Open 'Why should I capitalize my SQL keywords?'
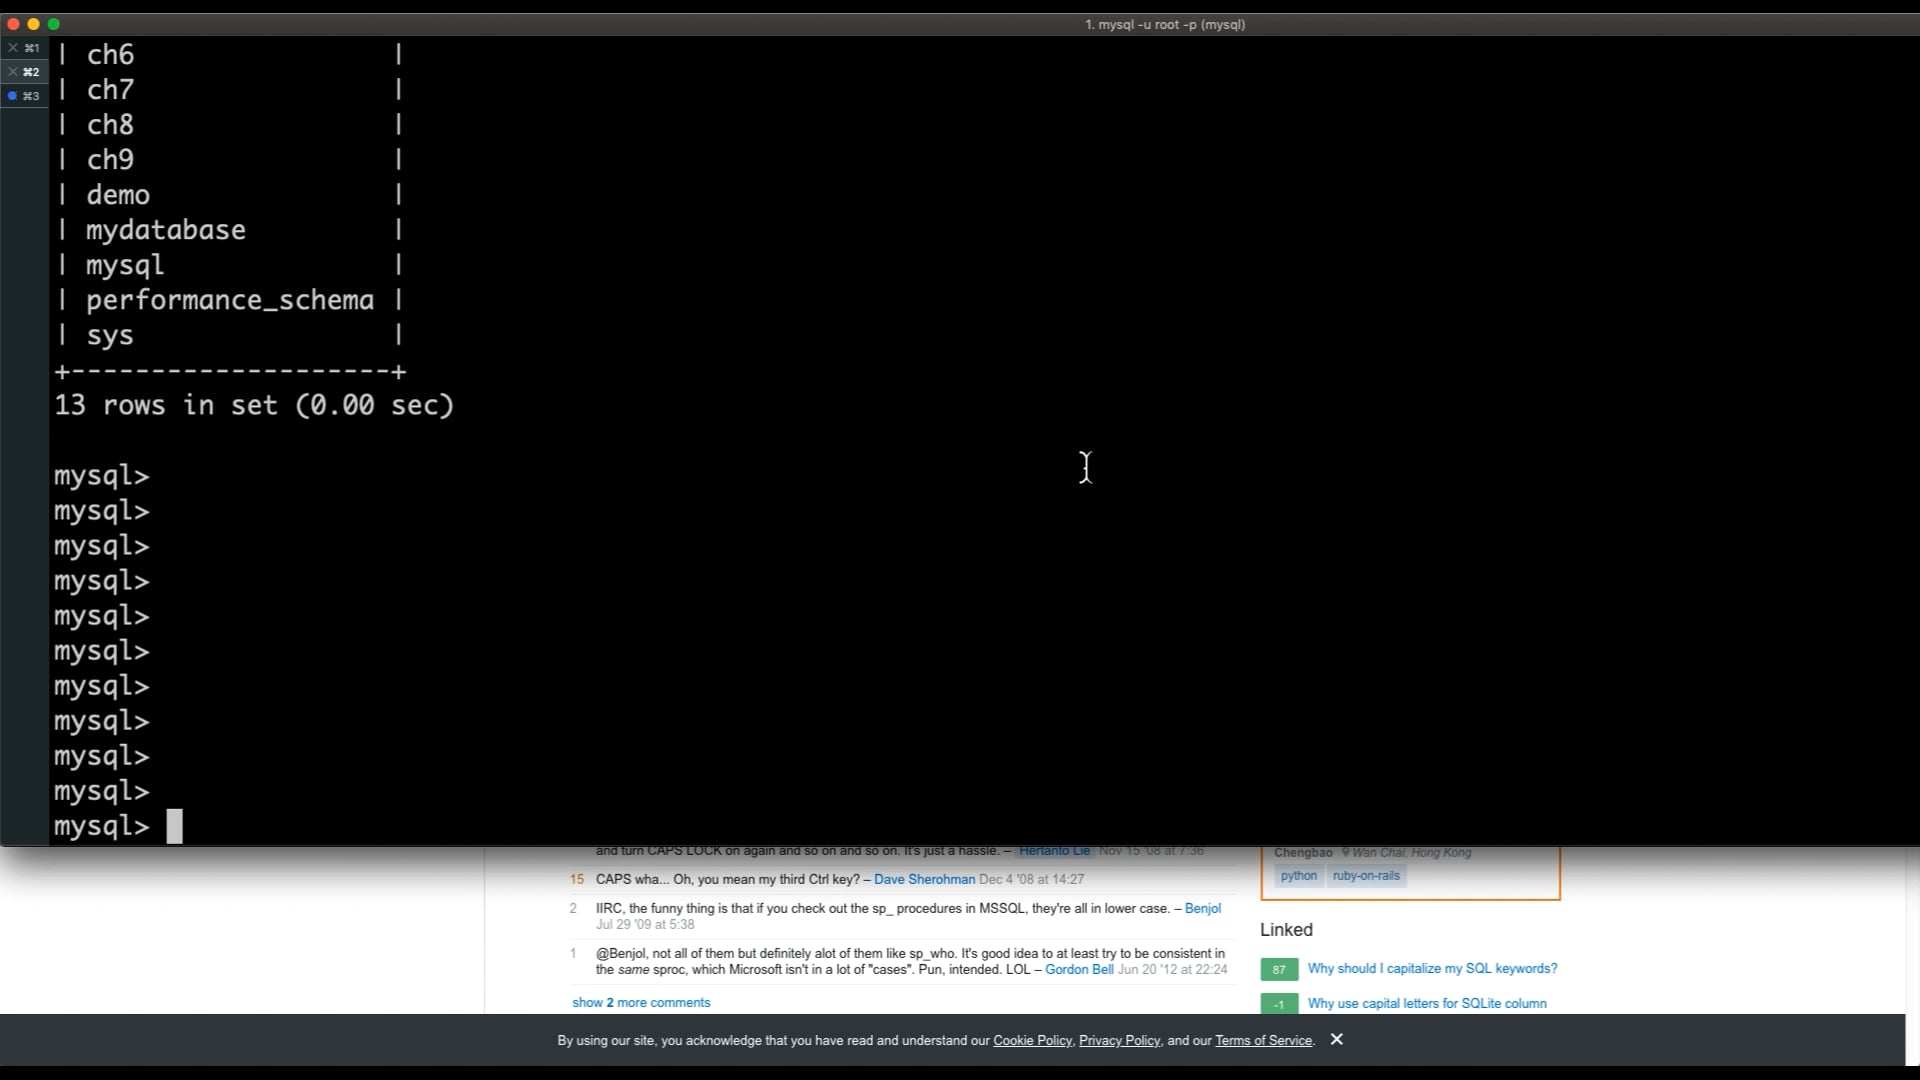The image size is (1920, 1080). click(x=1432, y=968)
